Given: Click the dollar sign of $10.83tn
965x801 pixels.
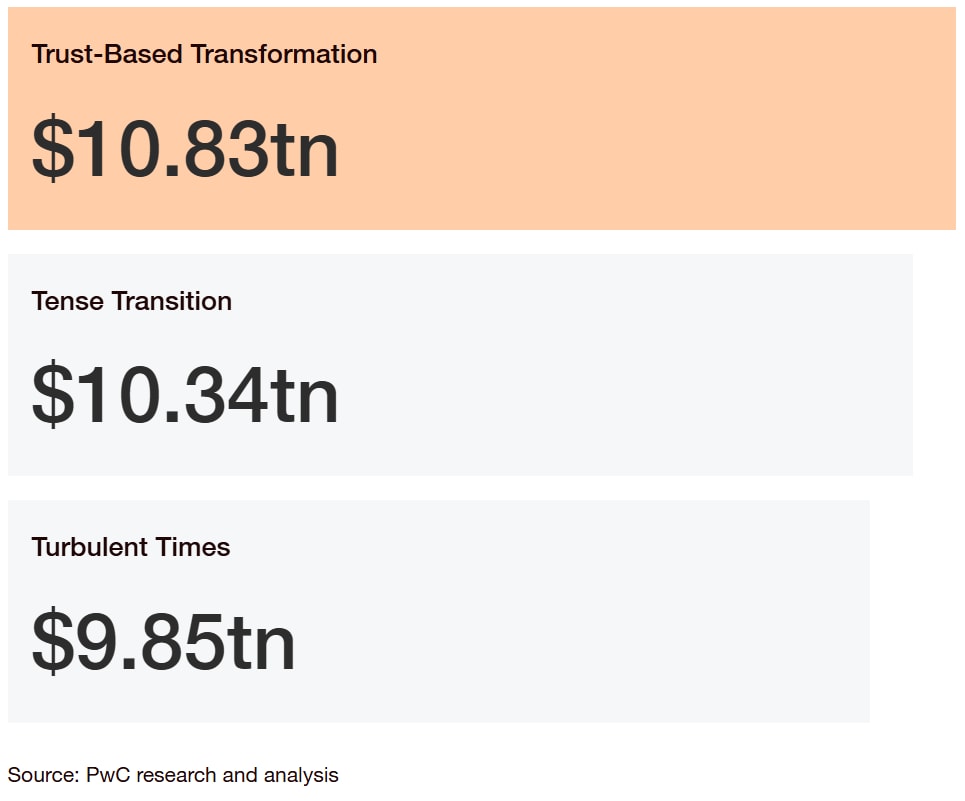Looking at the screenshot, I should point(53,149).
